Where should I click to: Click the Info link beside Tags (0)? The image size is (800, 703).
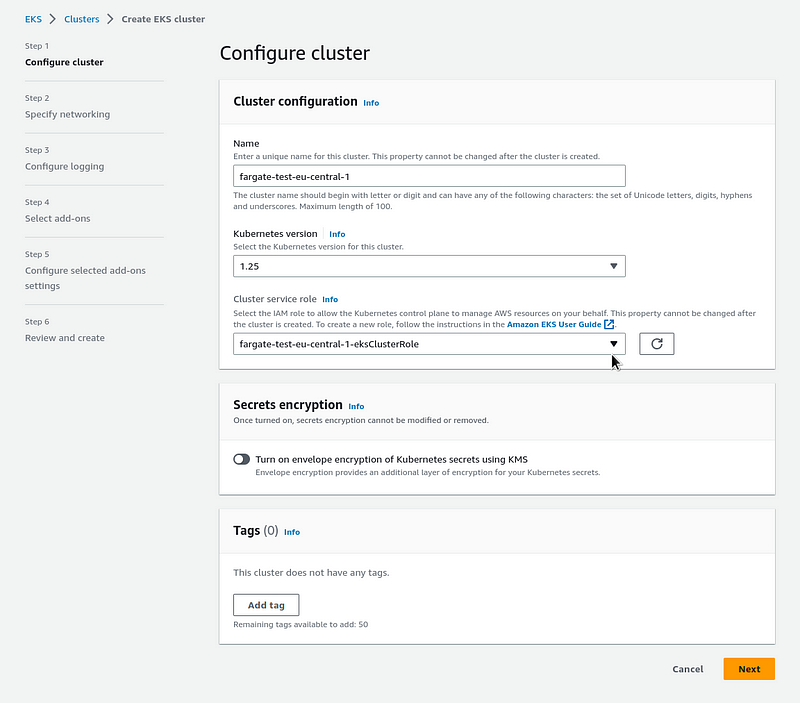pyautogui.click(x=292, y=532)
